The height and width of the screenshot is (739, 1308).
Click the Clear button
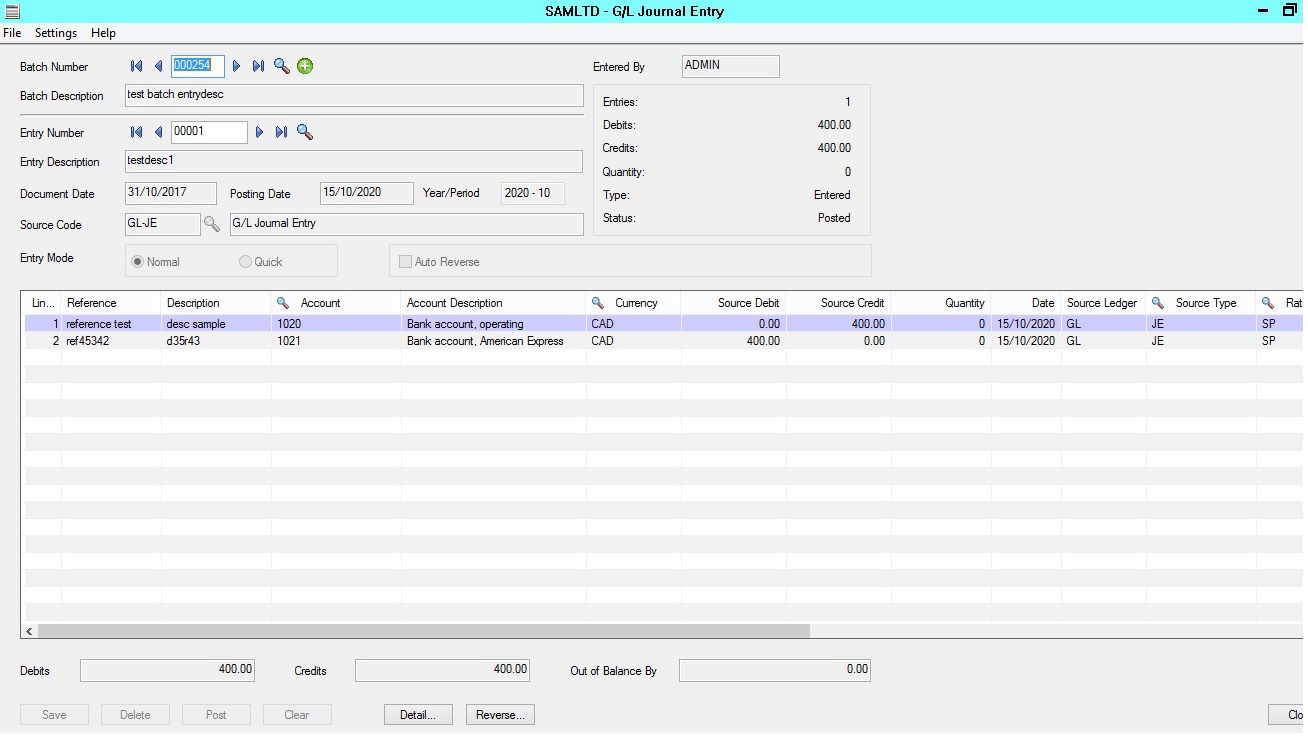click(x=297, y=715)
